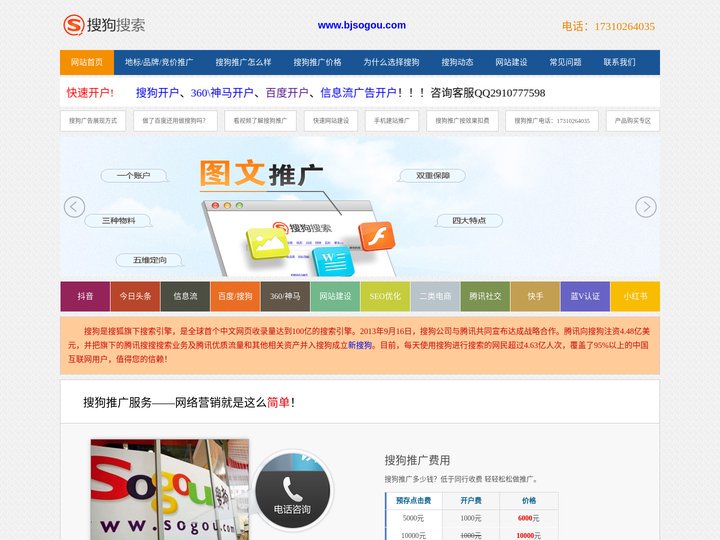720x540 pixels.
Task: Select the 信息流 category tile
Action: [185, 297]
